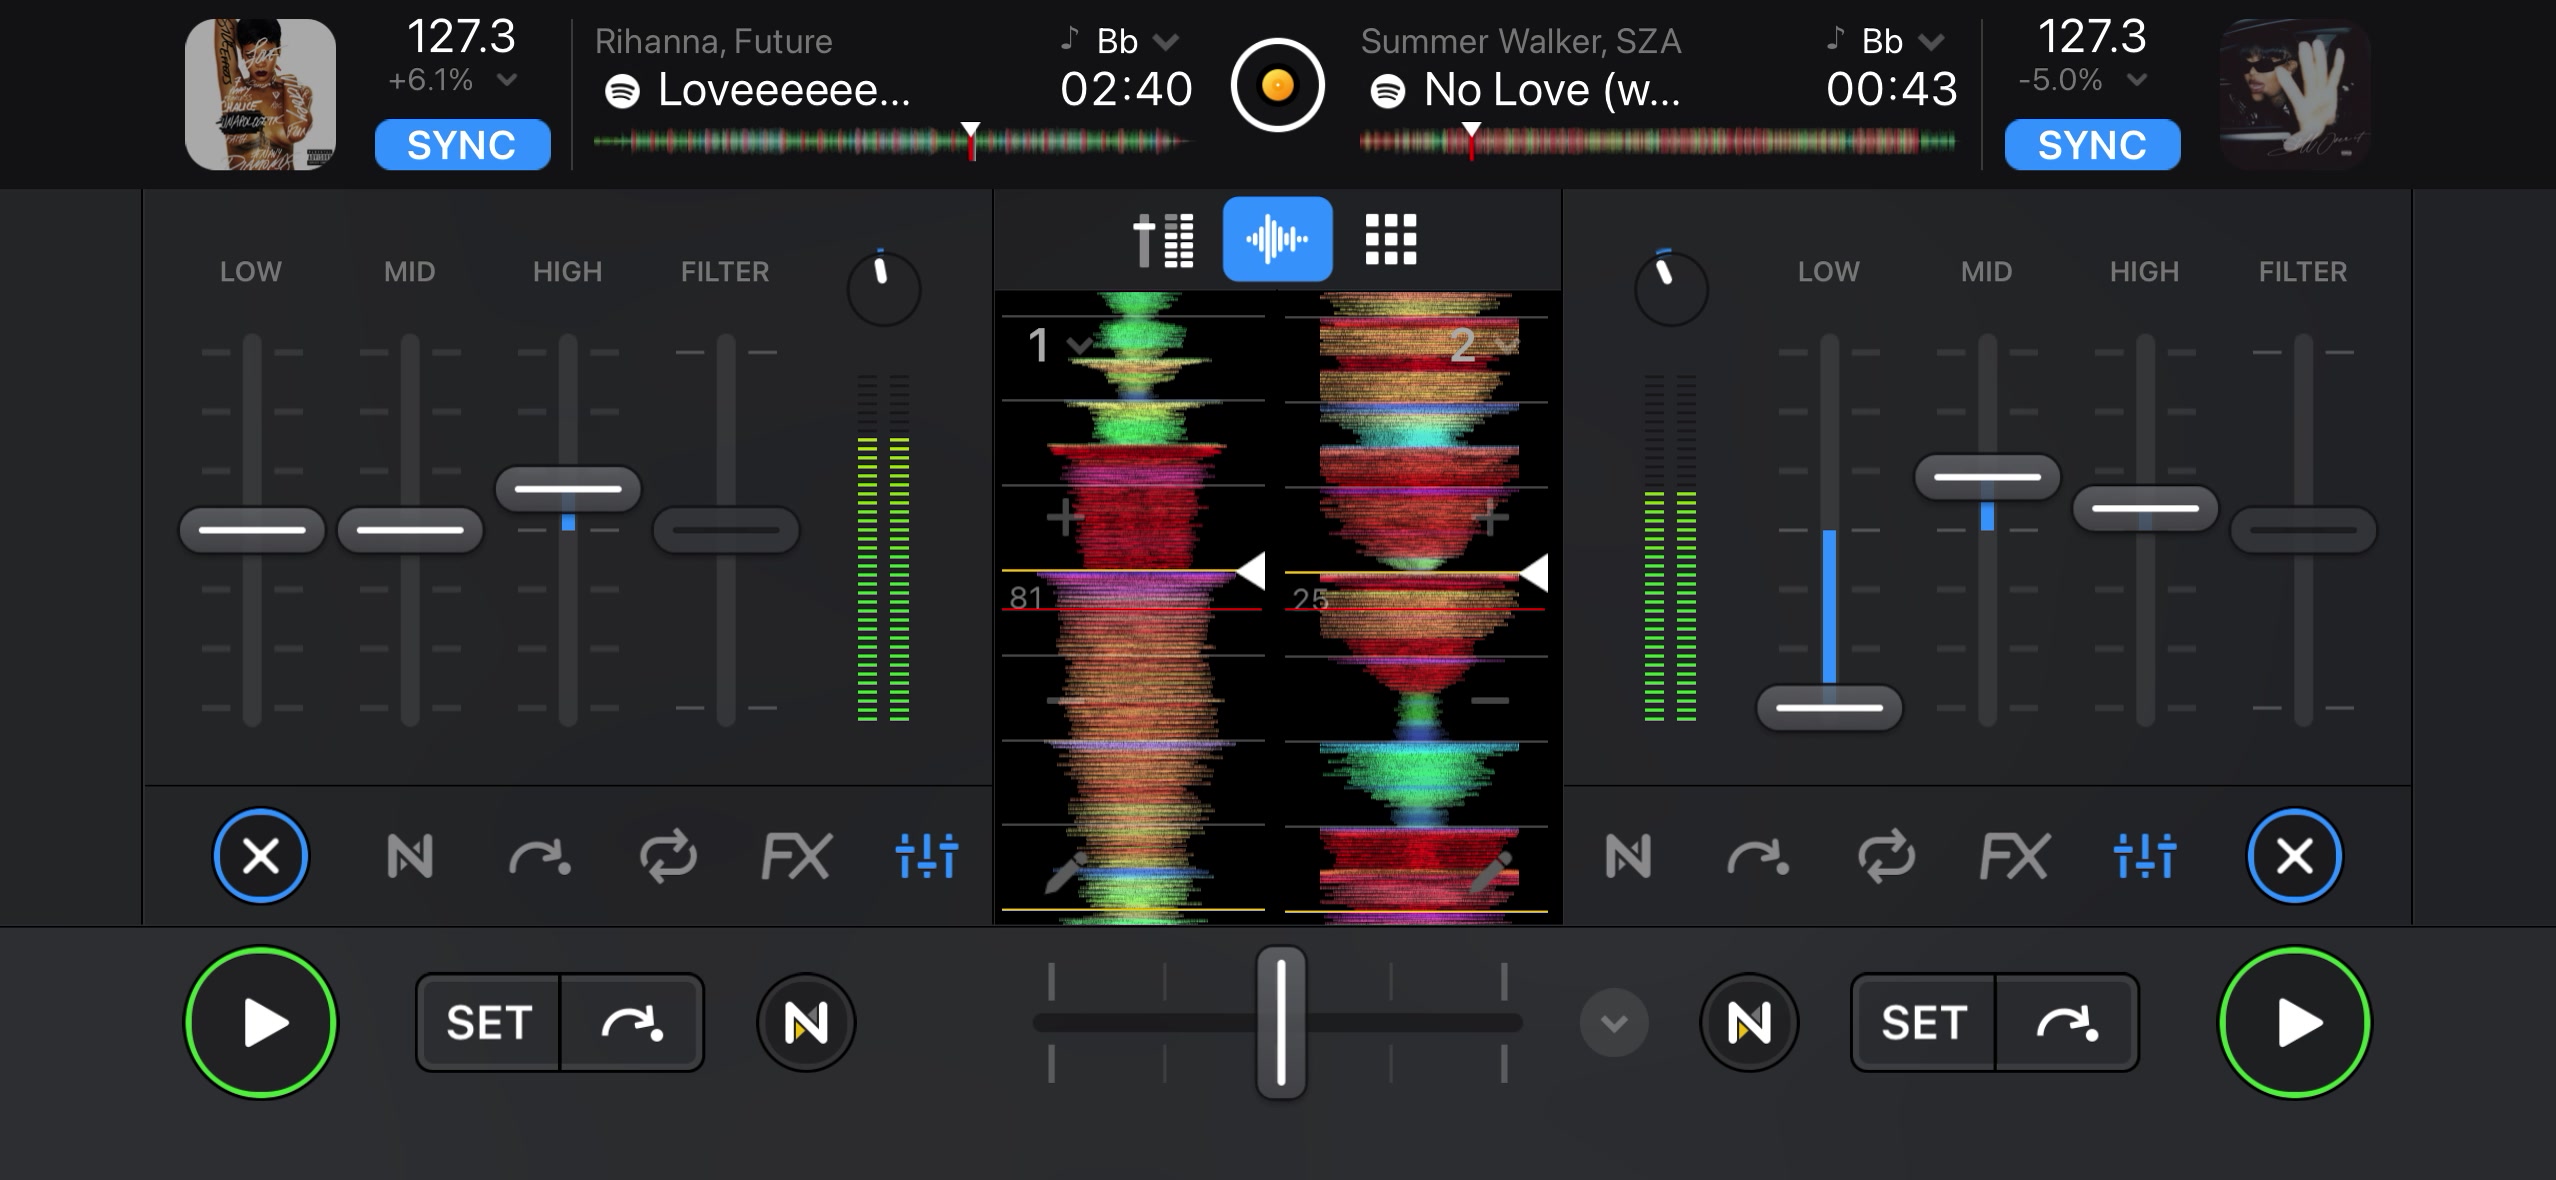Open FX panel on right deck
This screenshot has width=2556, height=1180.
point(2014,857)
